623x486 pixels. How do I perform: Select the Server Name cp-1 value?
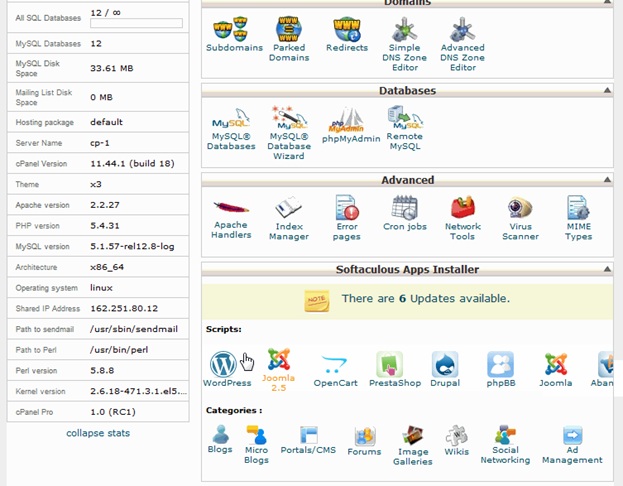[100, 143]
